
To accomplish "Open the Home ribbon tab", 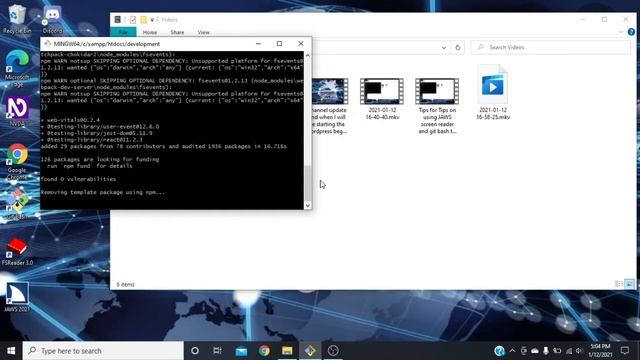I will (x=150, y=32).
